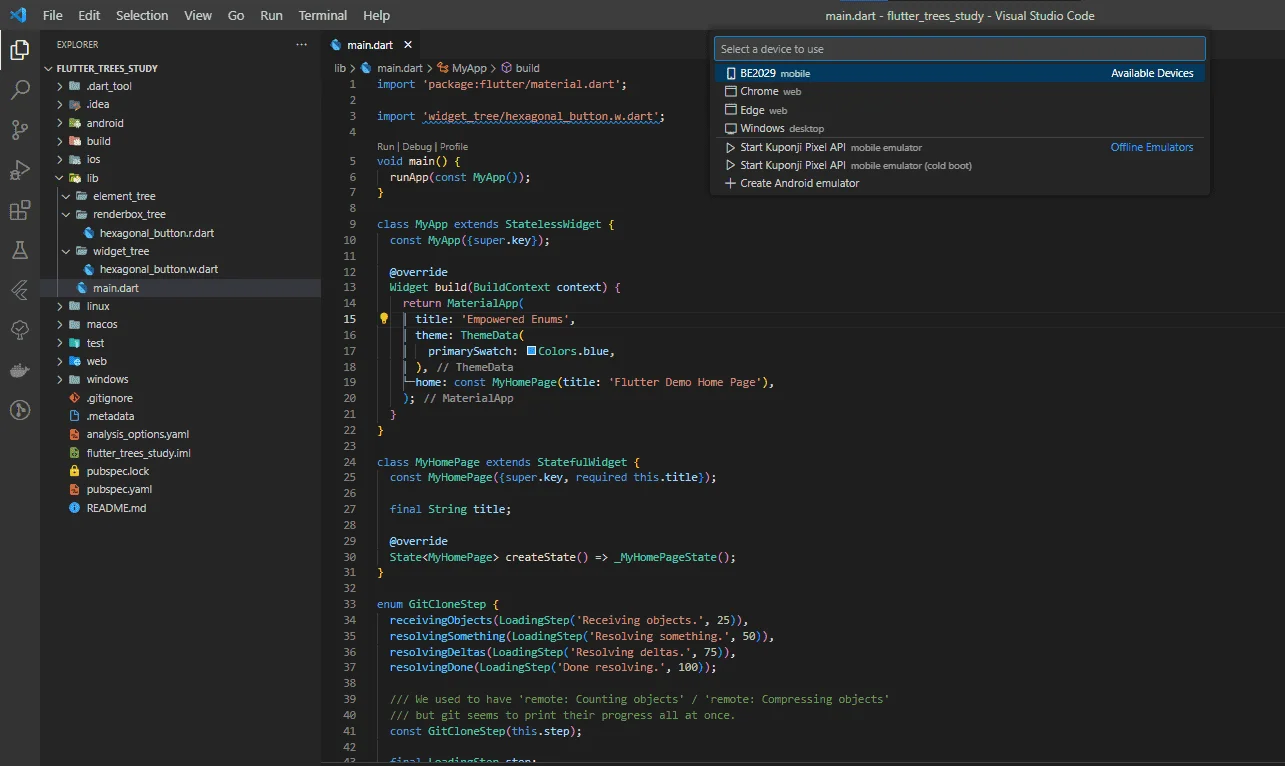Open the Help menu
The width and height of the screenshot is (1285, 766).
tap(377, 15)
